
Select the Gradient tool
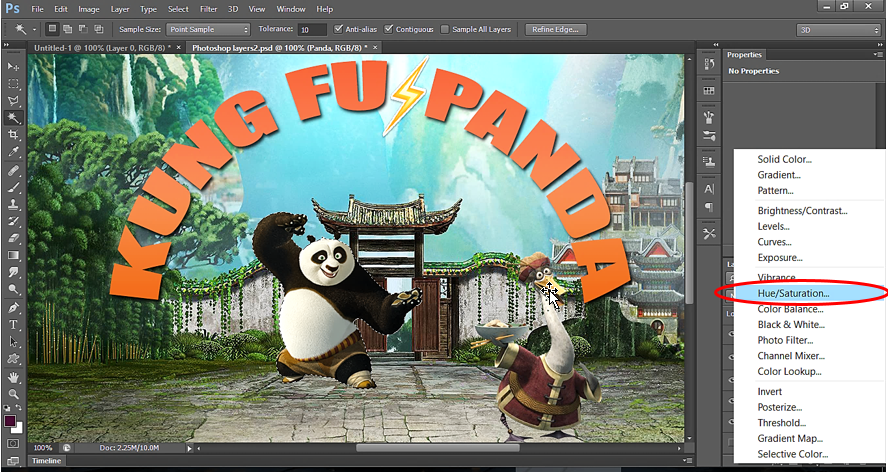(13, 255)
